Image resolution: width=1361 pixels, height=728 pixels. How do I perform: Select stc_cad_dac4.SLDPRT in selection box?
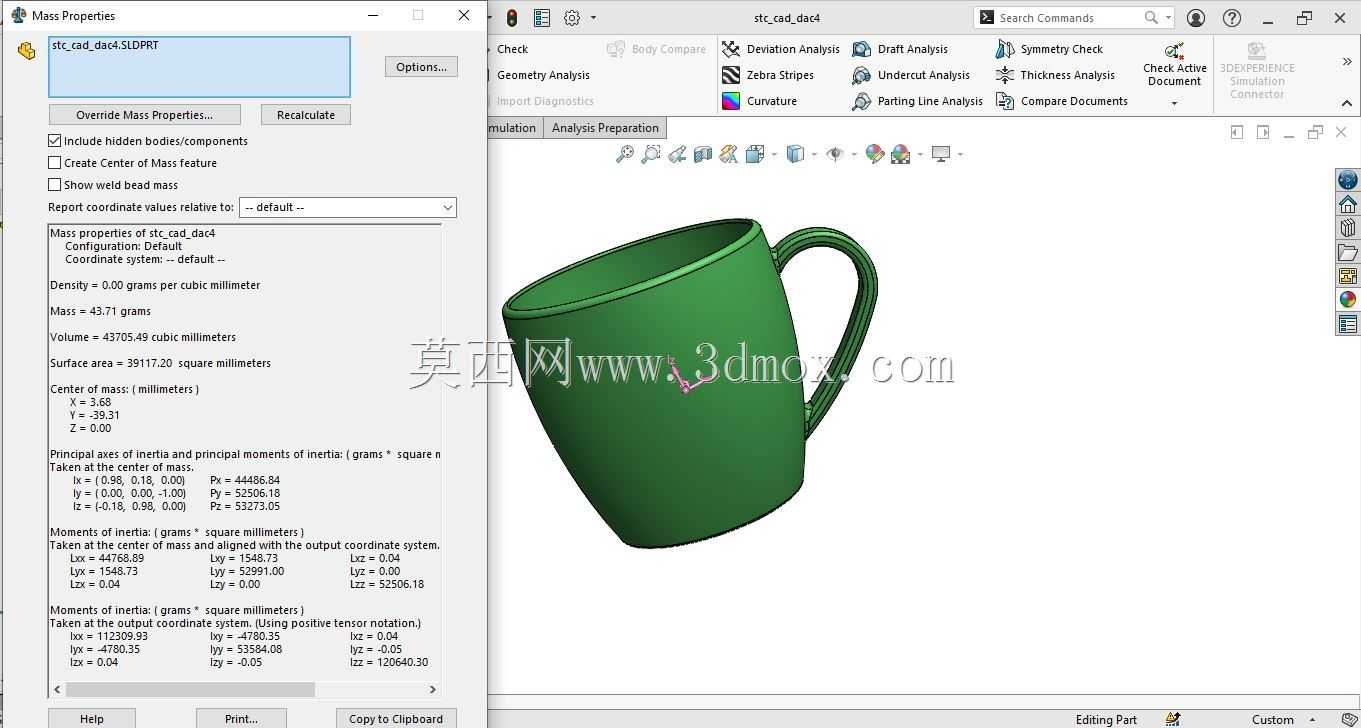(x=105, y=45)
